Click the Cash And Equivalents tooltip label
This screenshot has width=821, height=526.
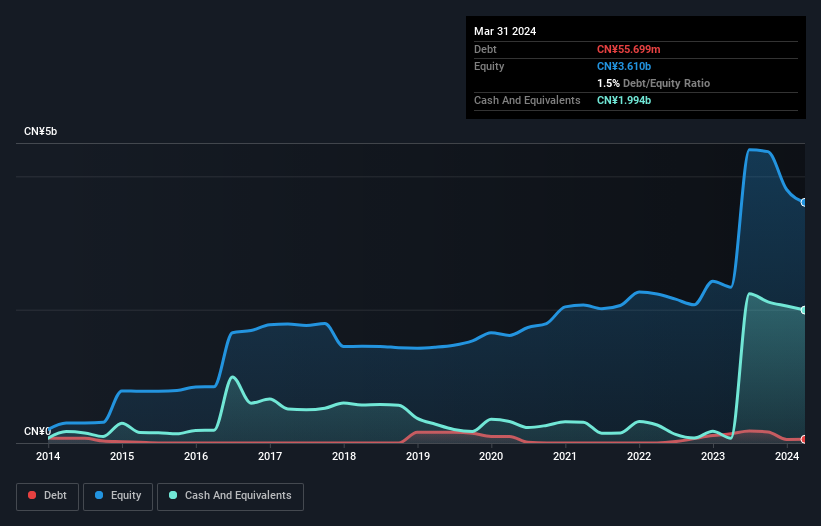(527, 100)
